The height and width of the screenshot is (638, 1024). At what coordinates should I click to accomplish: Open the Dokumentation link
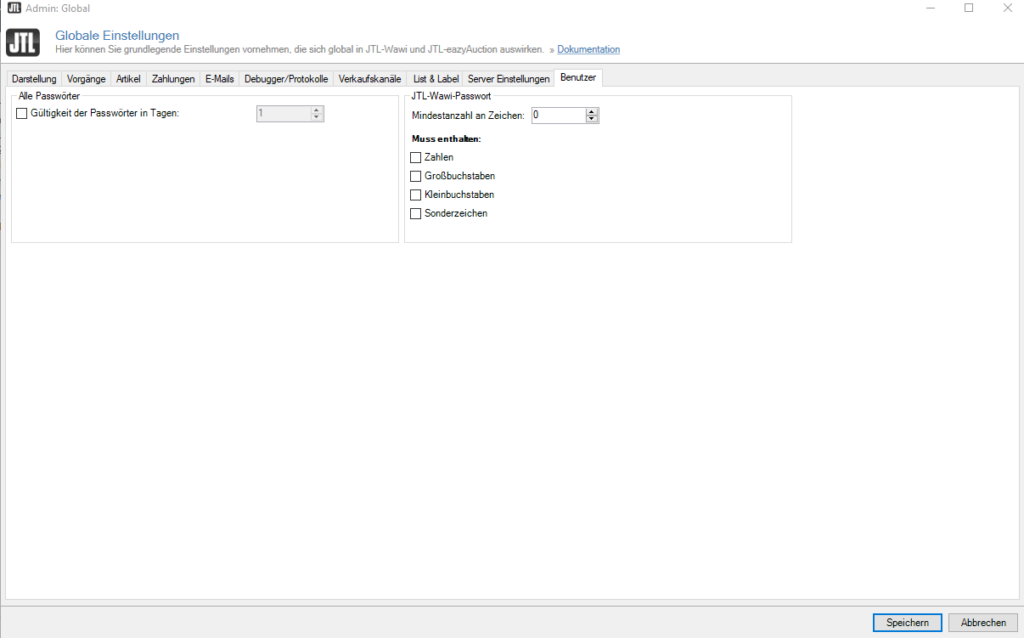(588, 49)
